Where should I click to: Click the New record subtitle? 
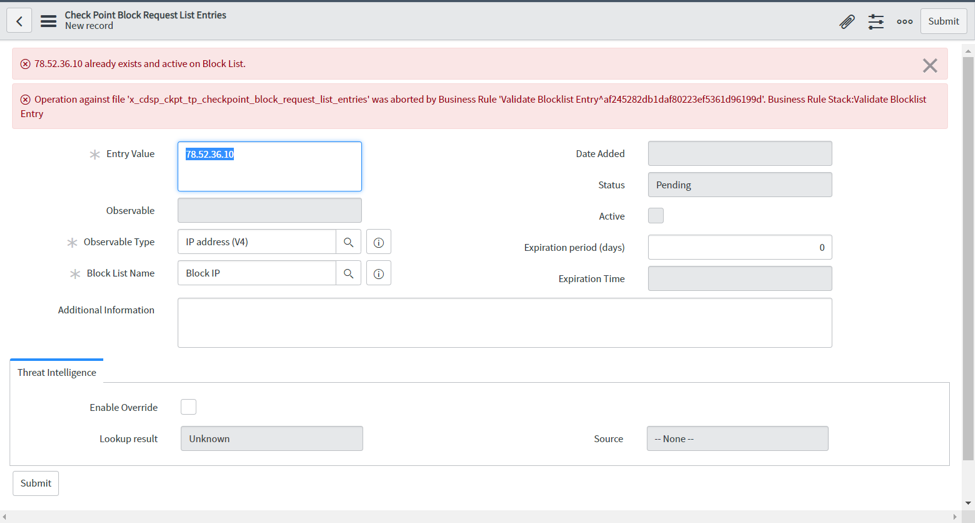89,26
